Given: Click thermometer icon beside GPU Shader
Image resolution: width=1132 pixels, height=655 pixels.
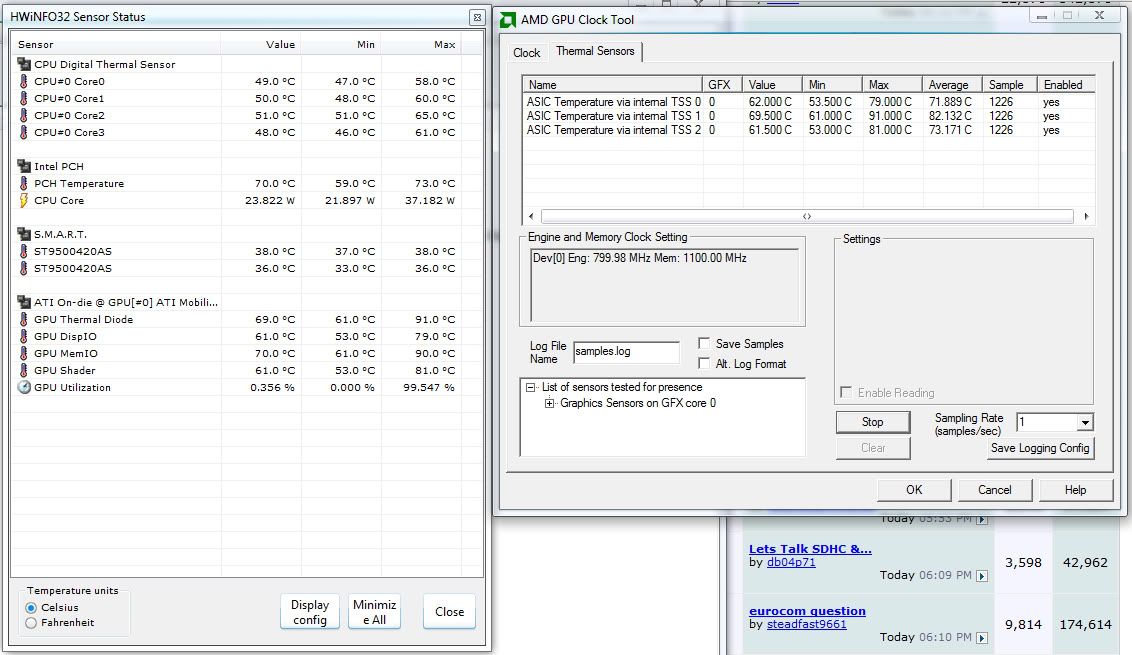Looking at the screenshot, I should pos(24,370).
